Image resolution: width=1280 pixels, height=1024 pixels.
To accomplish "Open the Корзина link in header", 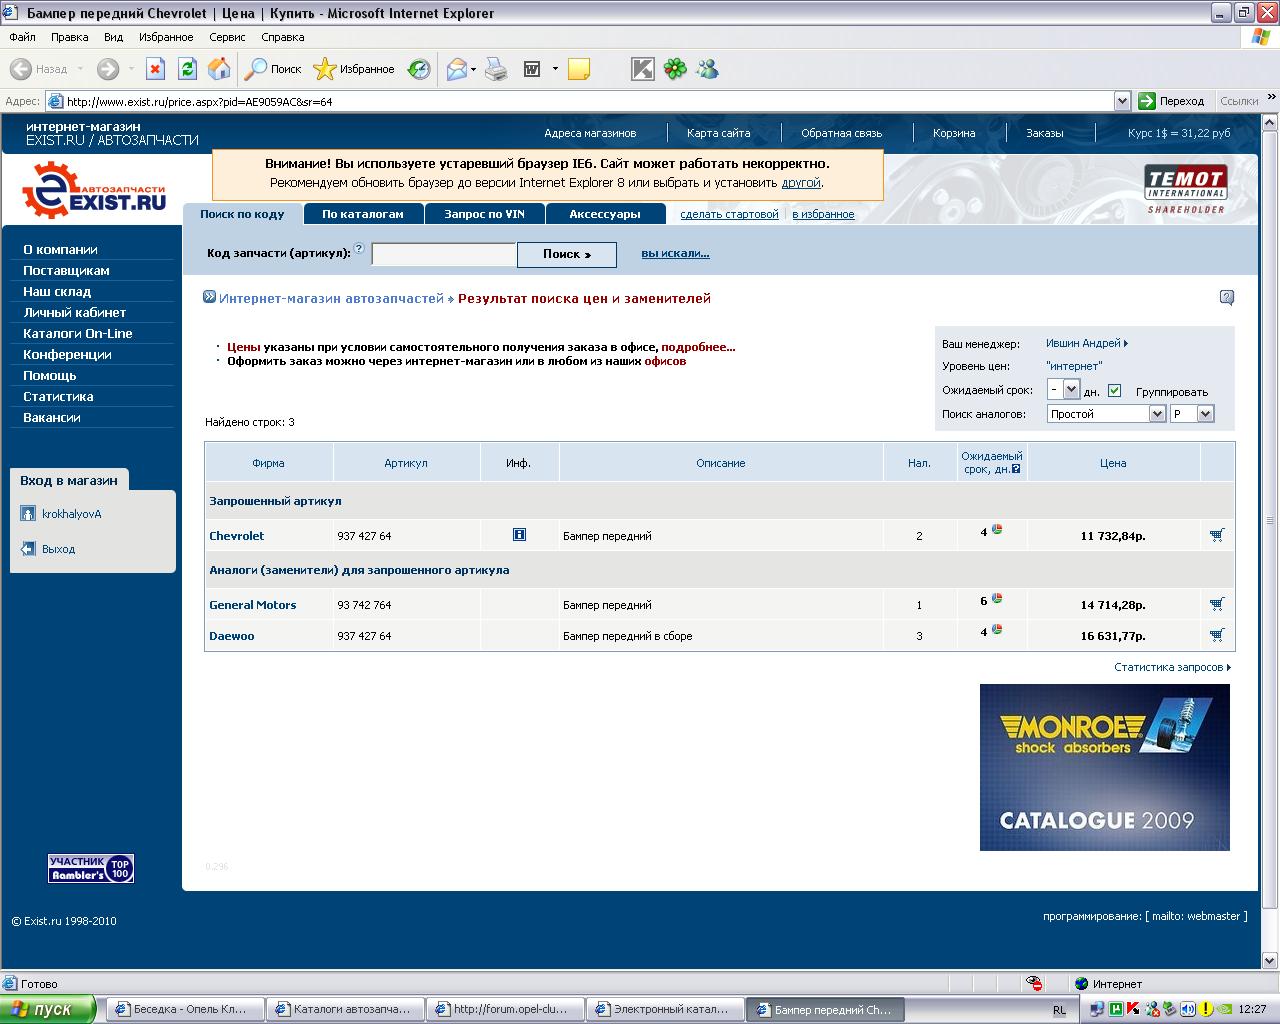I will (954, 133).
